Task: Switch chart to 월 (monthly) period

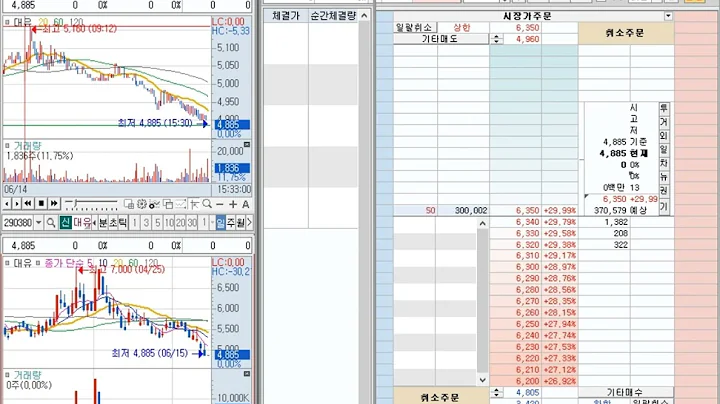Action: coord(241,223)
